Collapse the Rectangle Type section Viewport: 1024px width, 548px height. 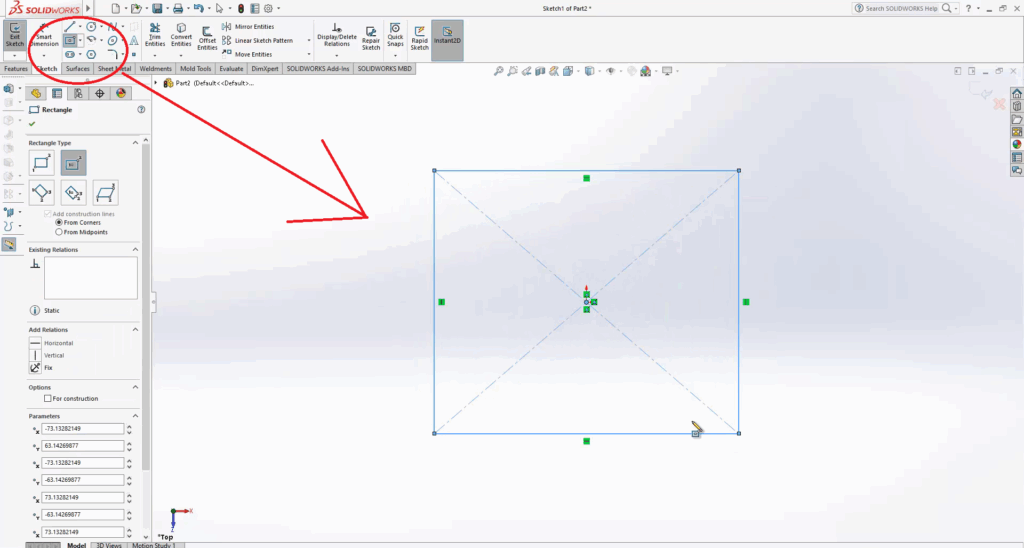point(136,142)
